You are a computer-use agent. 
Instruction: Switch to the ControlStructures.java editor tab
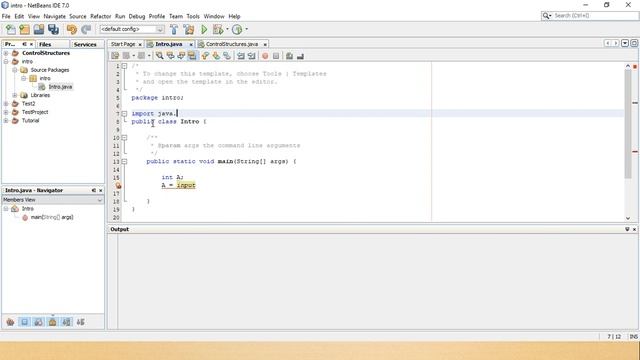pyautogui.click(x=232, y=44)
